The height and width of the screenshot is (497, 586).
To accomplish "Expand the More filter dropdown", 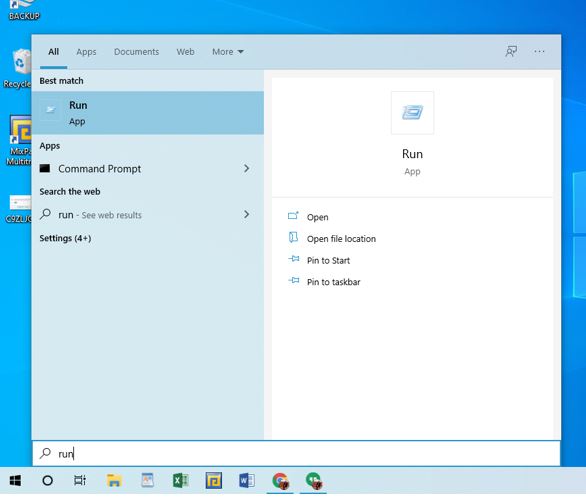I will tap(228, 52).
